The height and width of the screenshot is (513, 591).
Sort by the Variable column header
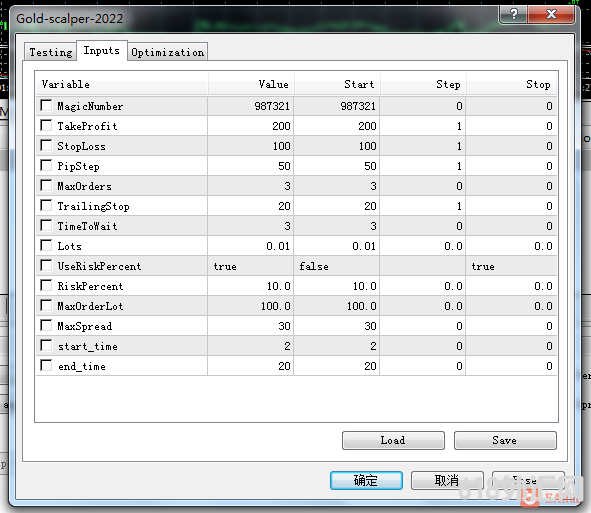(x=122, y=84)
